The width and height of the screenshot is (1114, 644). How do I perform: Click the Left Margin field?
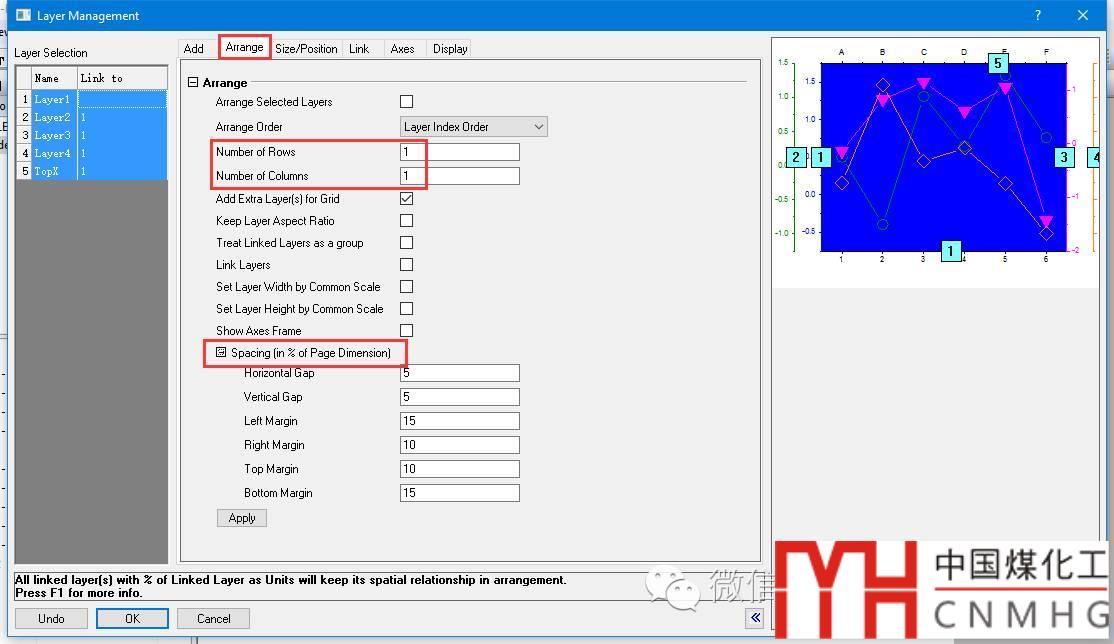tap(460, 421)
